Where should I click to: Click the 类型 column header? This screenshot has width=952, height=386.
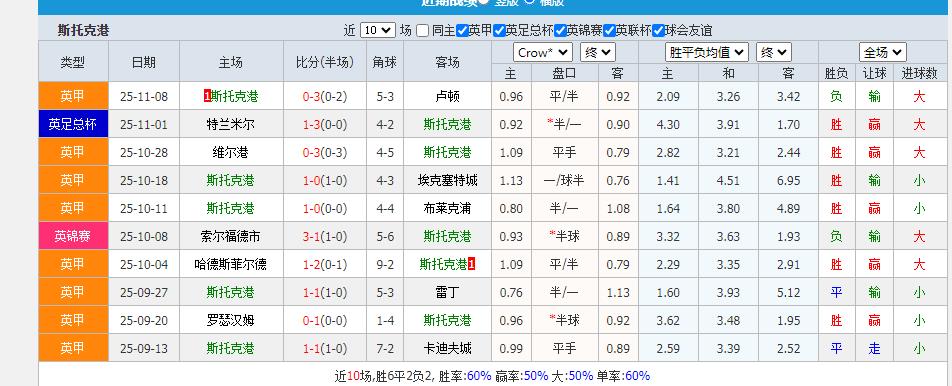click(x=73, y=62)
